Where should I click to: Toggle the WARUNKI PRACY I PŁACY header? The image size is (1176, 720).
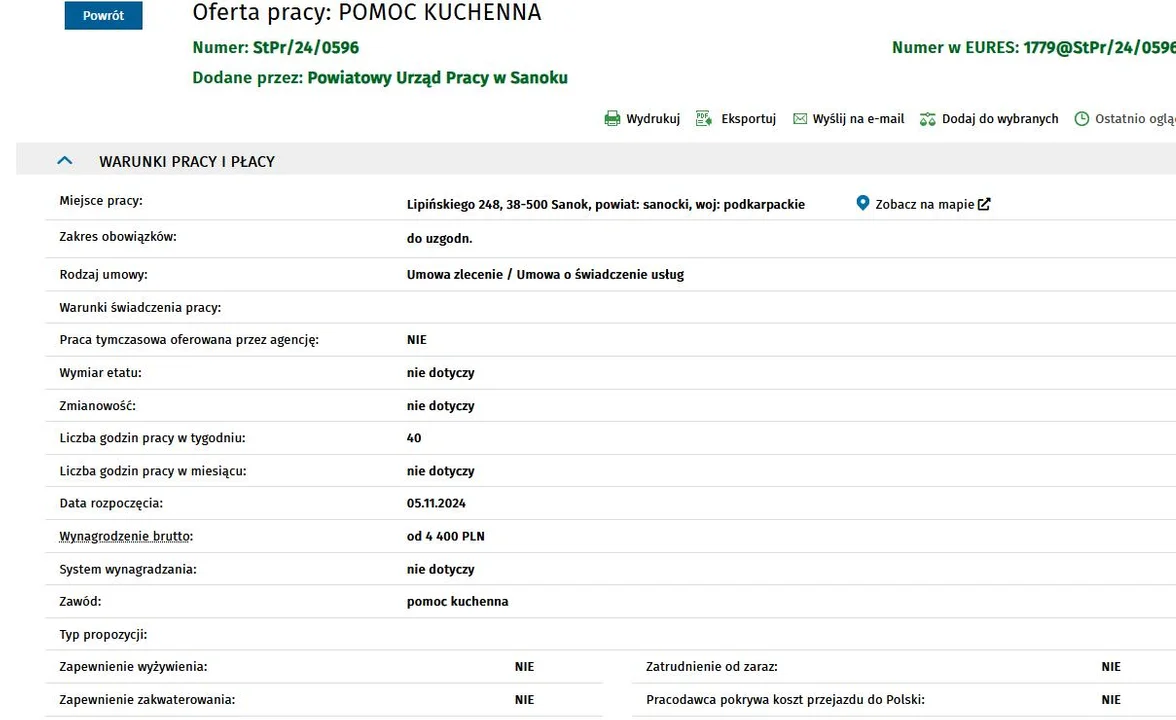[x=187, y=161]
